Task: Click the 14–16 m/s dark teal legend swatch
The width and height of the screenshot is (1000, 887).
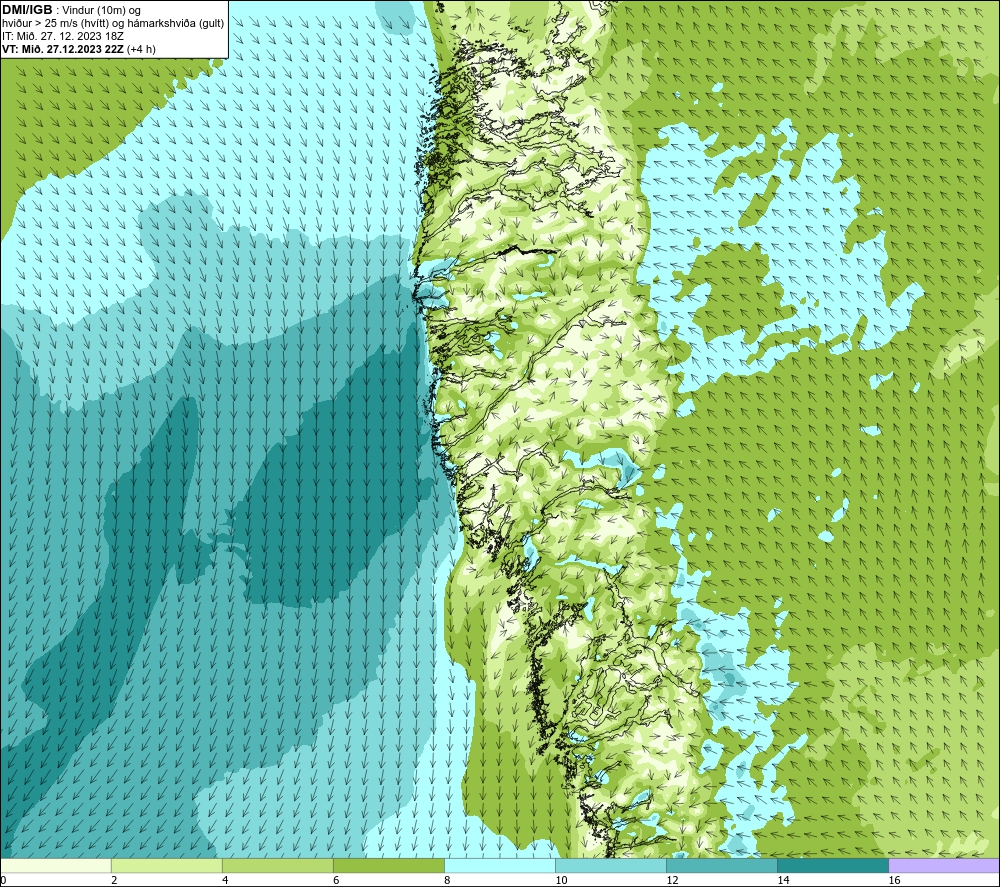Action: [833, 866]
